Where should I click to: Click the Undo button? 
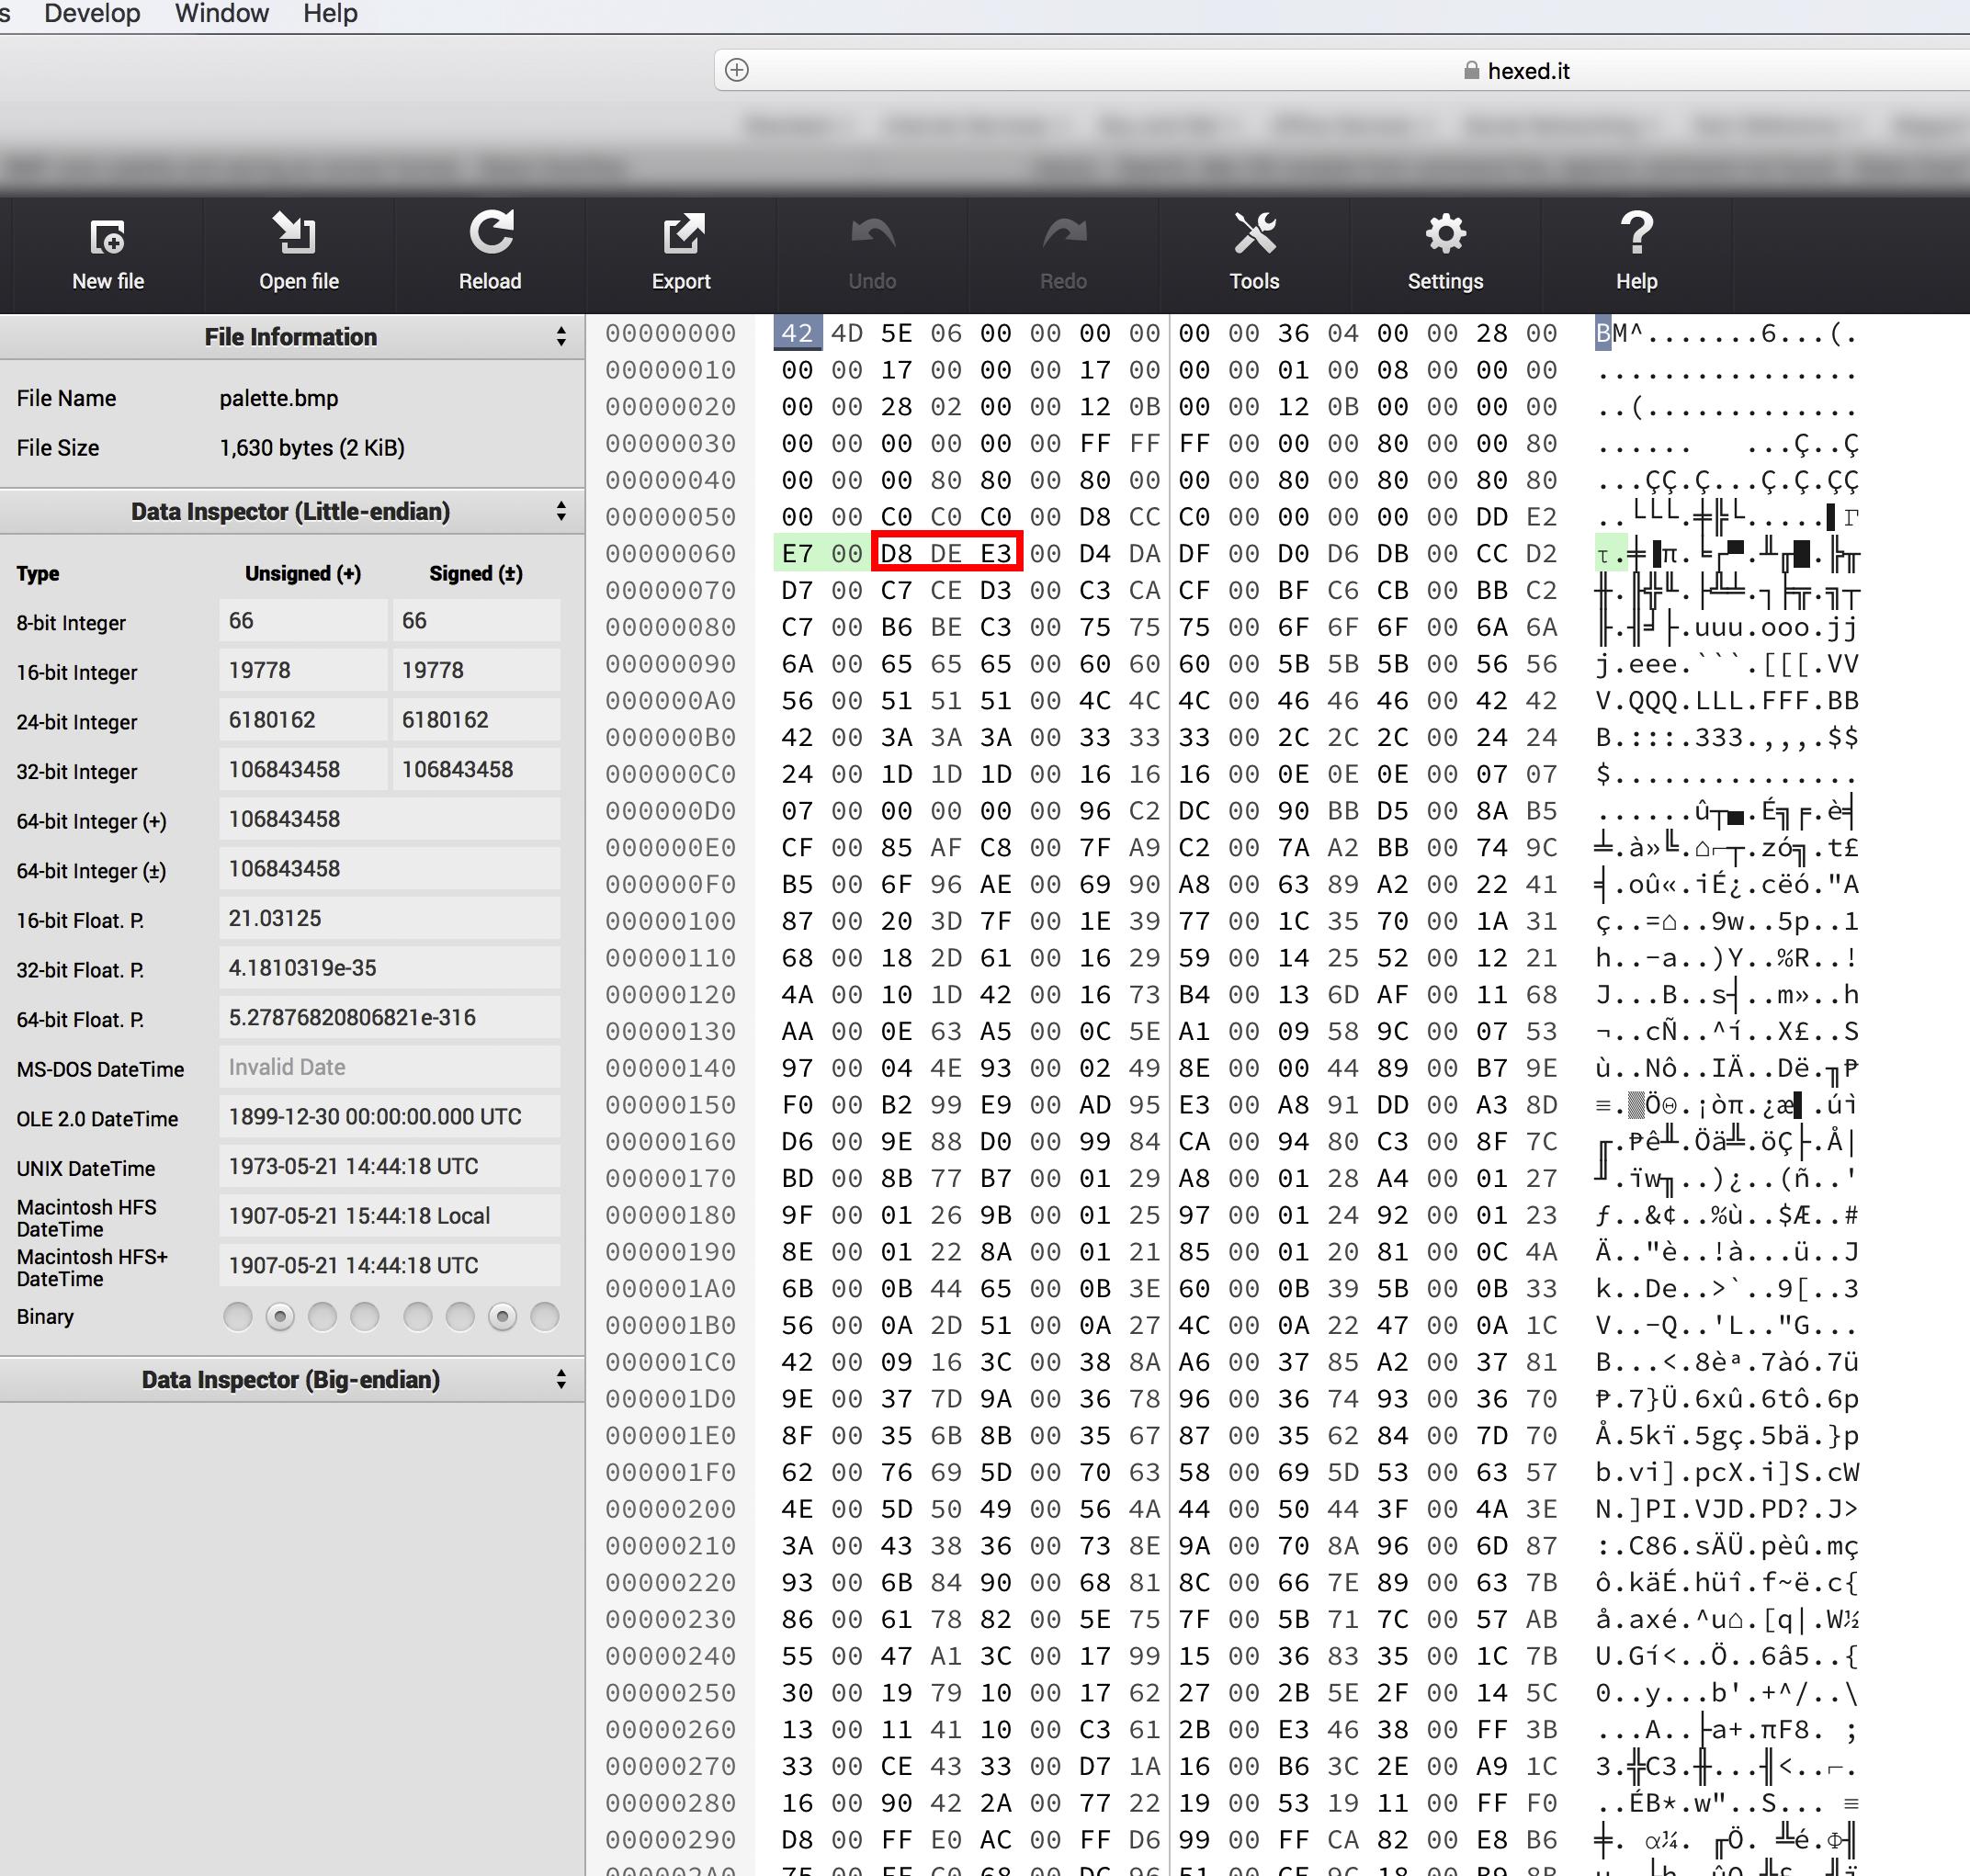point(872,252)
